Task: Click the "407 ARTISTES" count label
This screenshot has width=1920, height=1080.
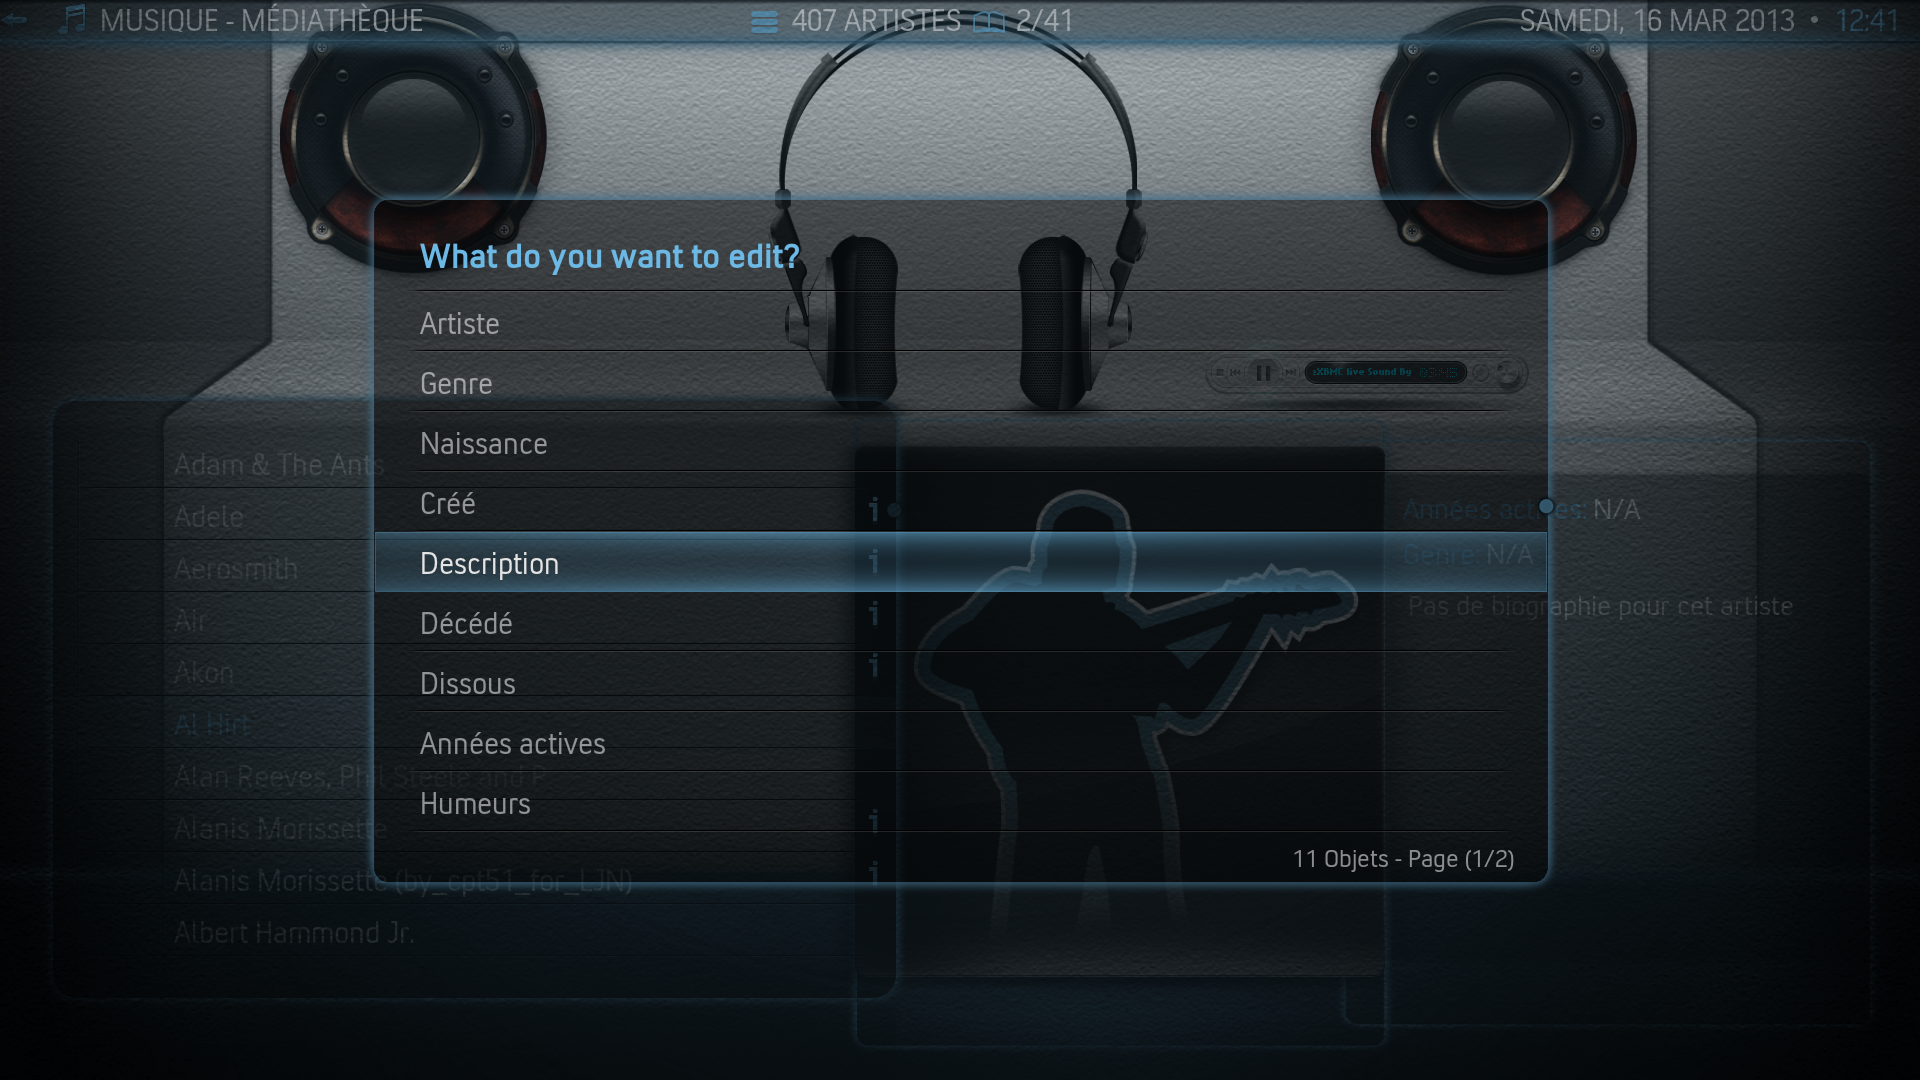Action: point(876,21)
